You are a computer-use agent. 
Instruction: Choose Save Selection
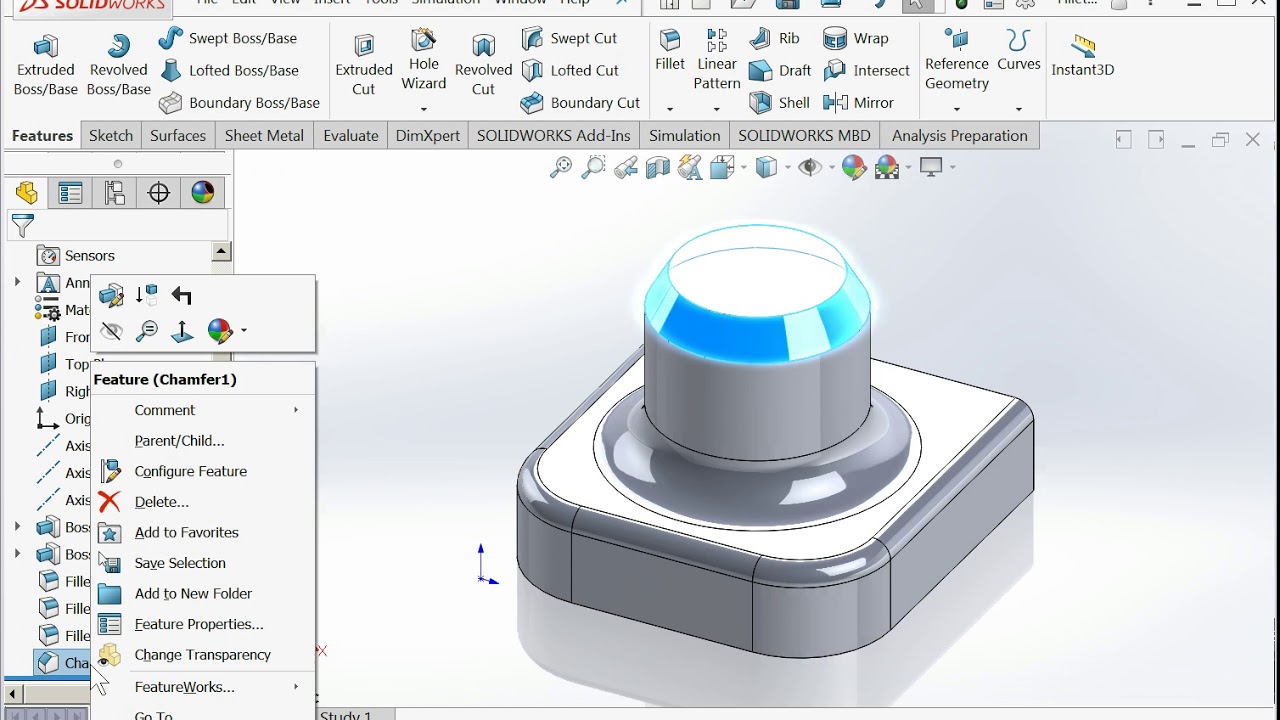[204, 563]
